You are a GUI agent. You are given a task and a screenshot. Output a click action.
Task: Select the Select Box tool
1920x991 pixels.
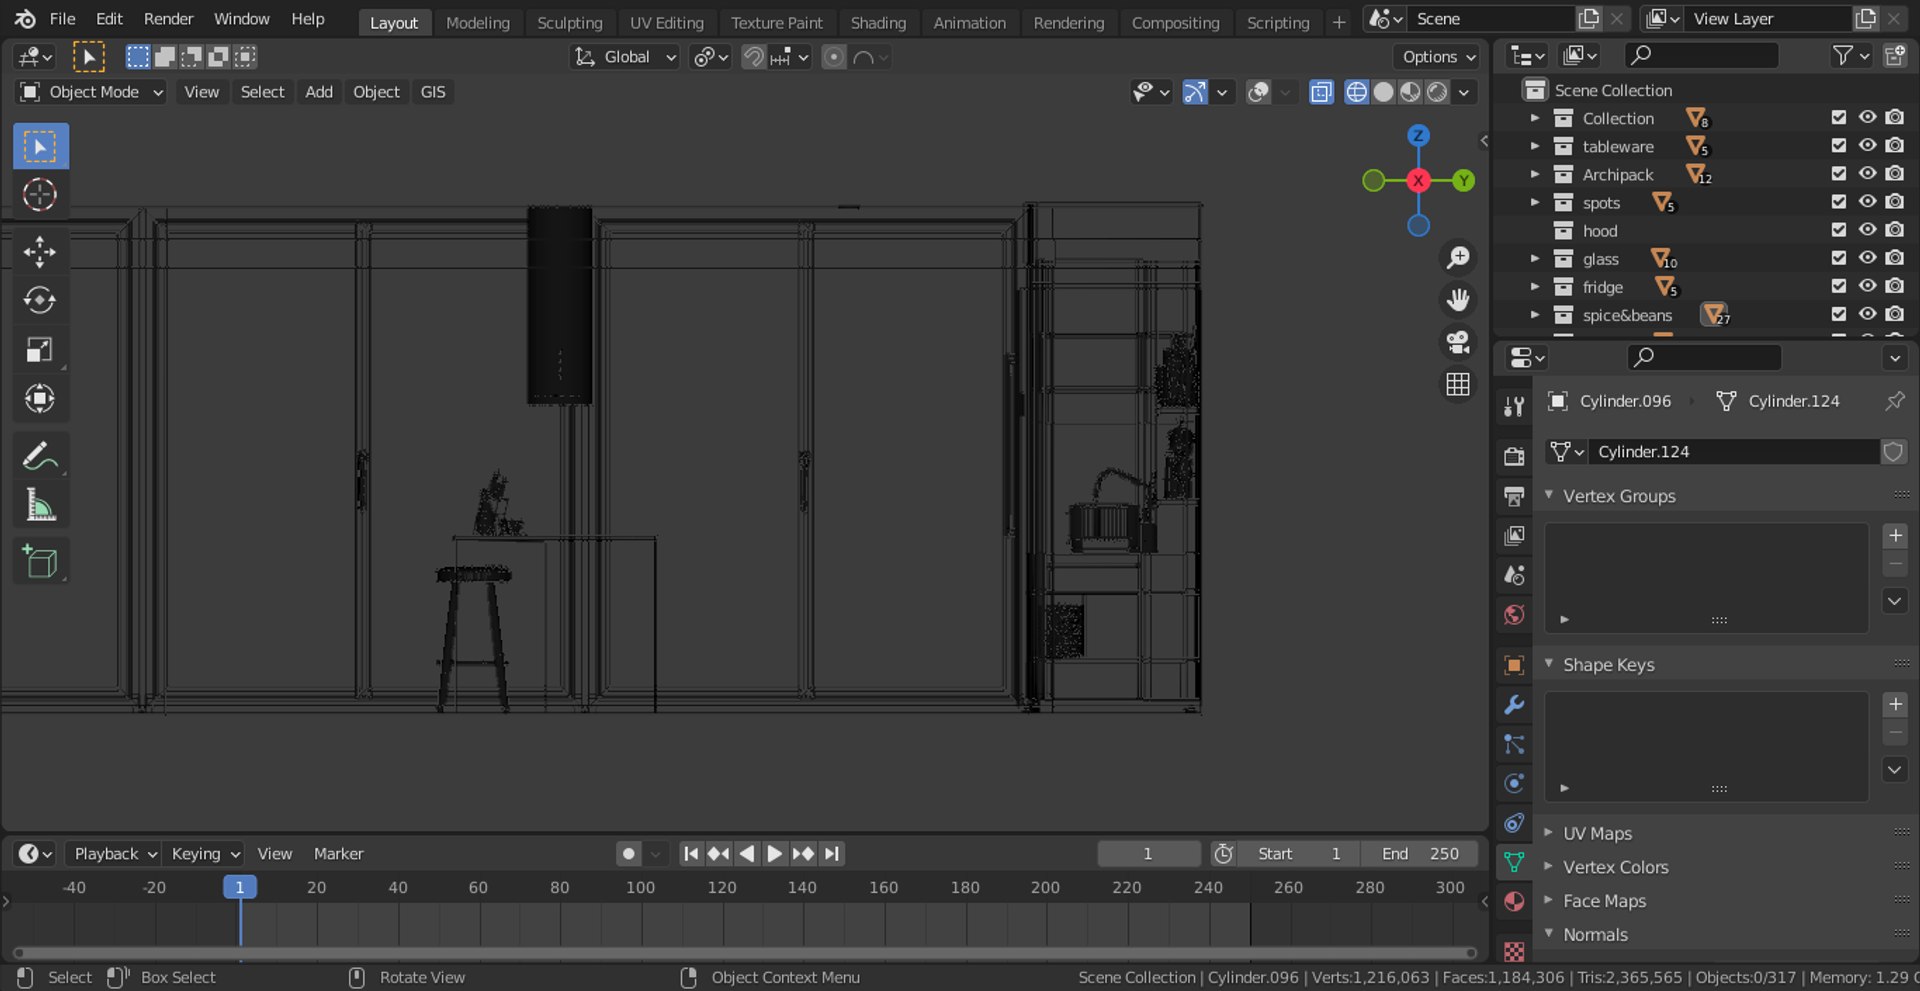pos(40,147)
